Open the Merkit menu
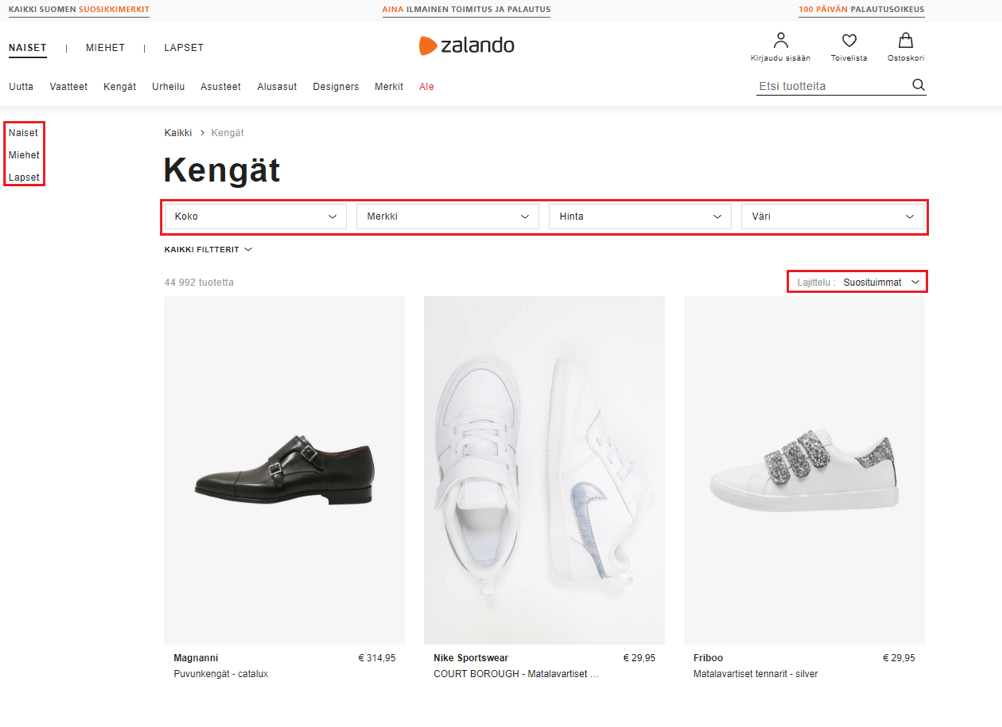Screen dimensions: 1002x727 click(389, 87)
